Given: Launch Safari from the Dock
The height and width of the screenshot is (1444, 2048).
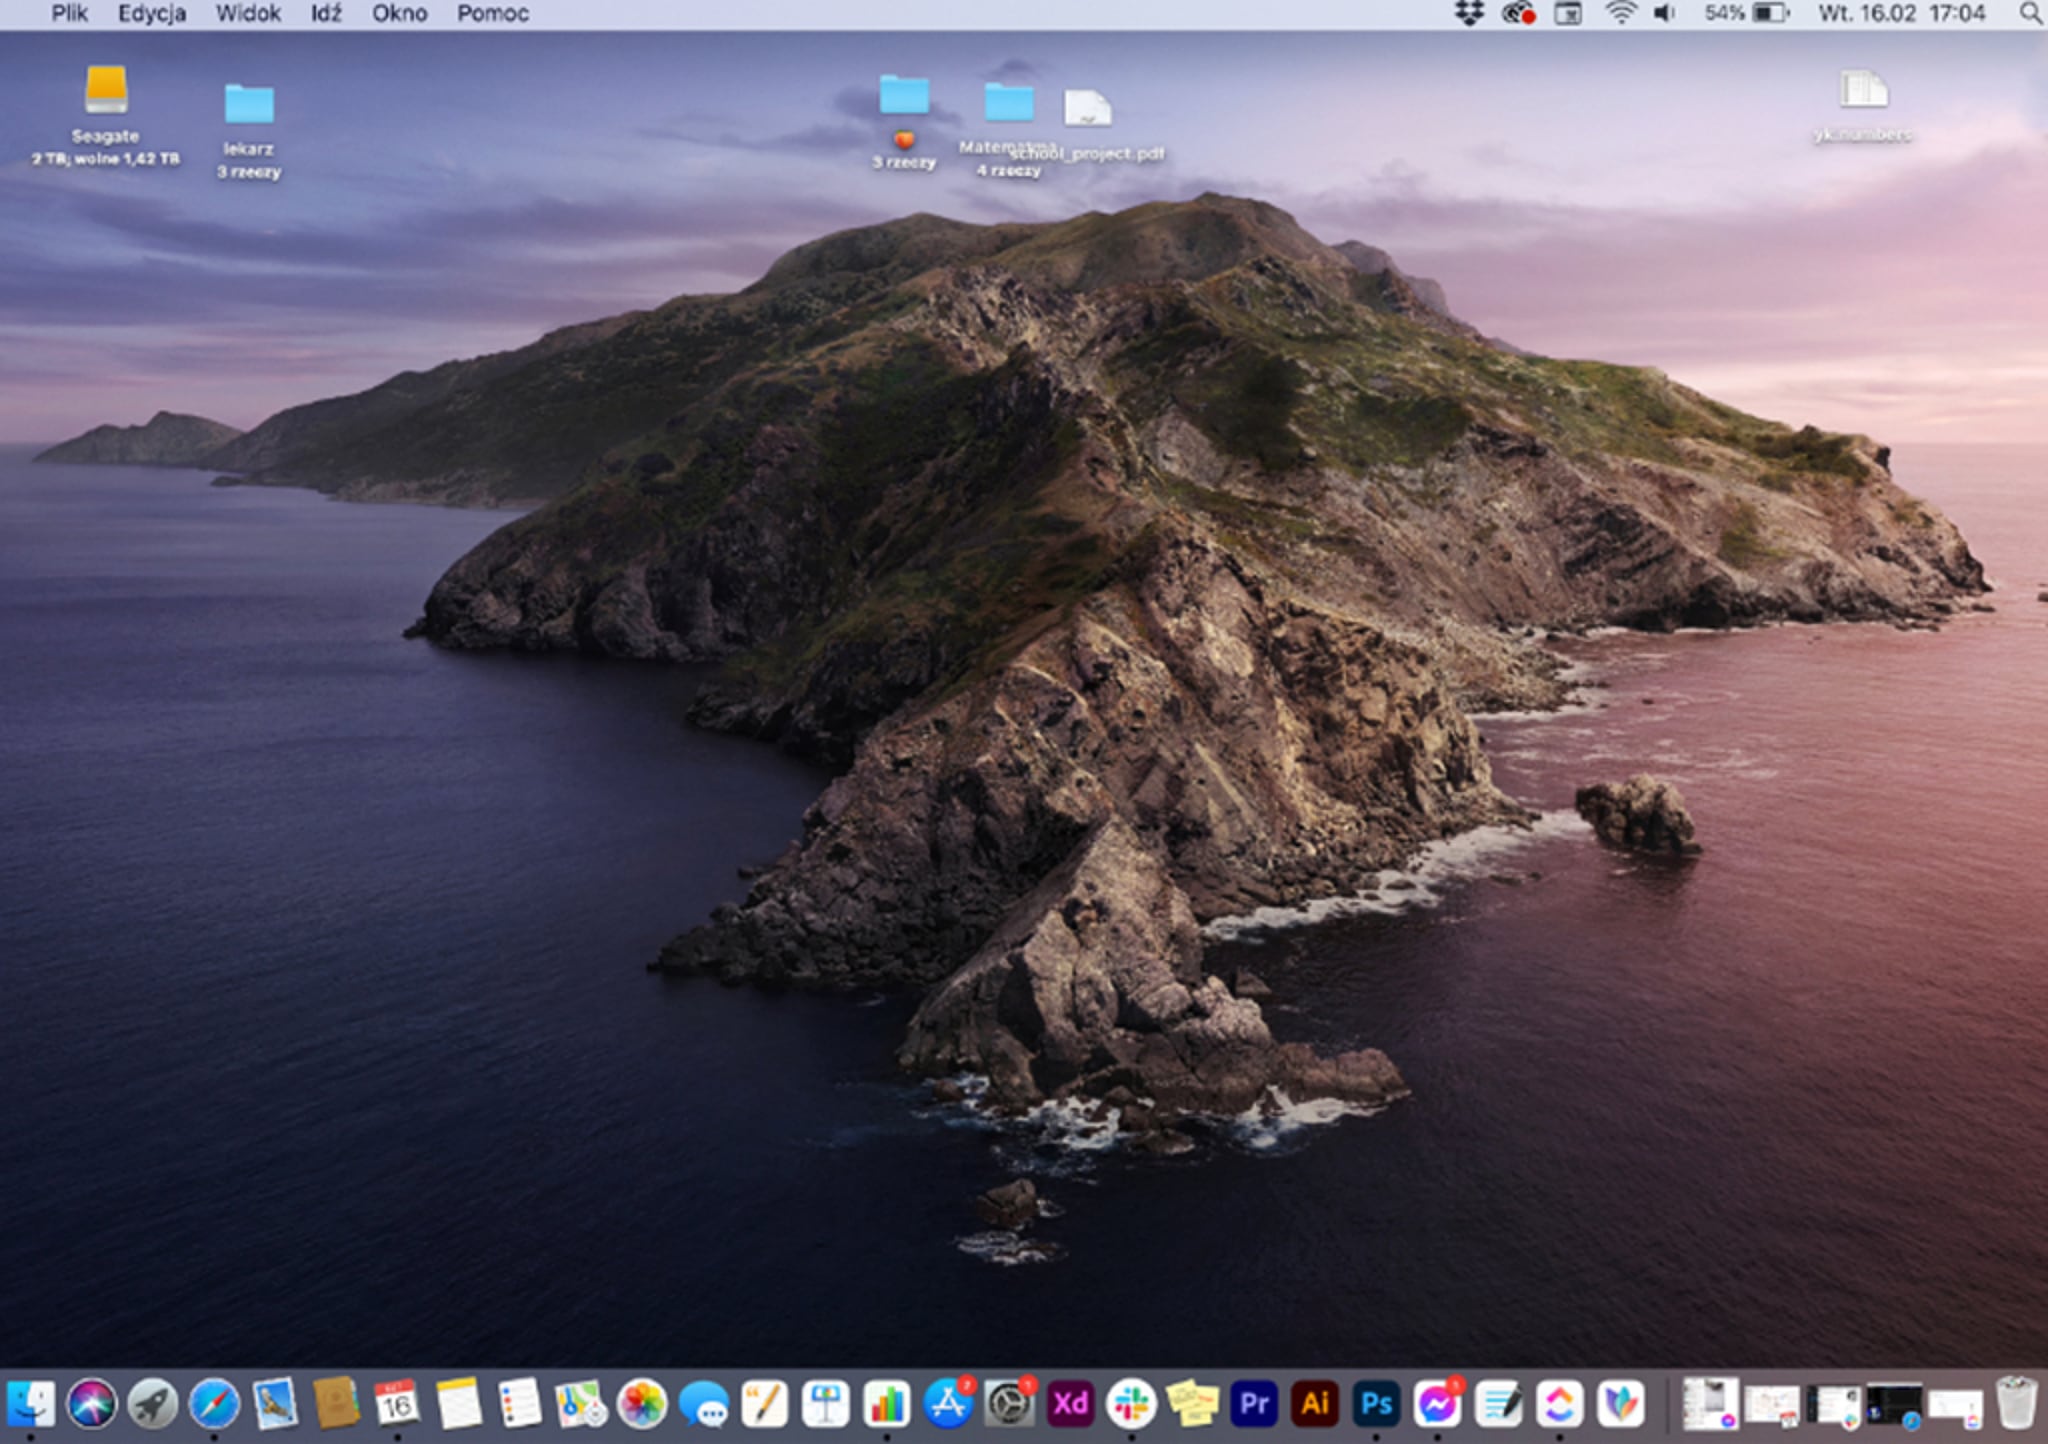Looking at the screenshot, I should (x=214, y=1403).
